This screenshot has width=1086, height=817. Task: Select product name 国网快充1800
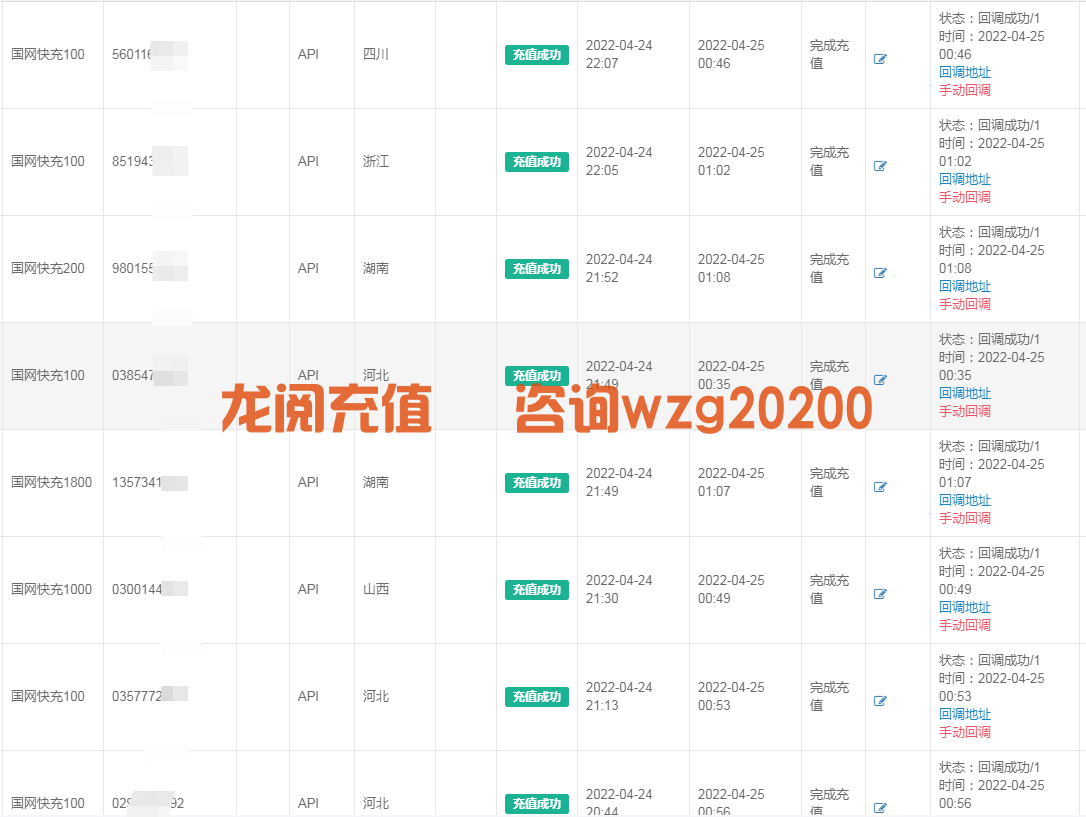[51, 483]
